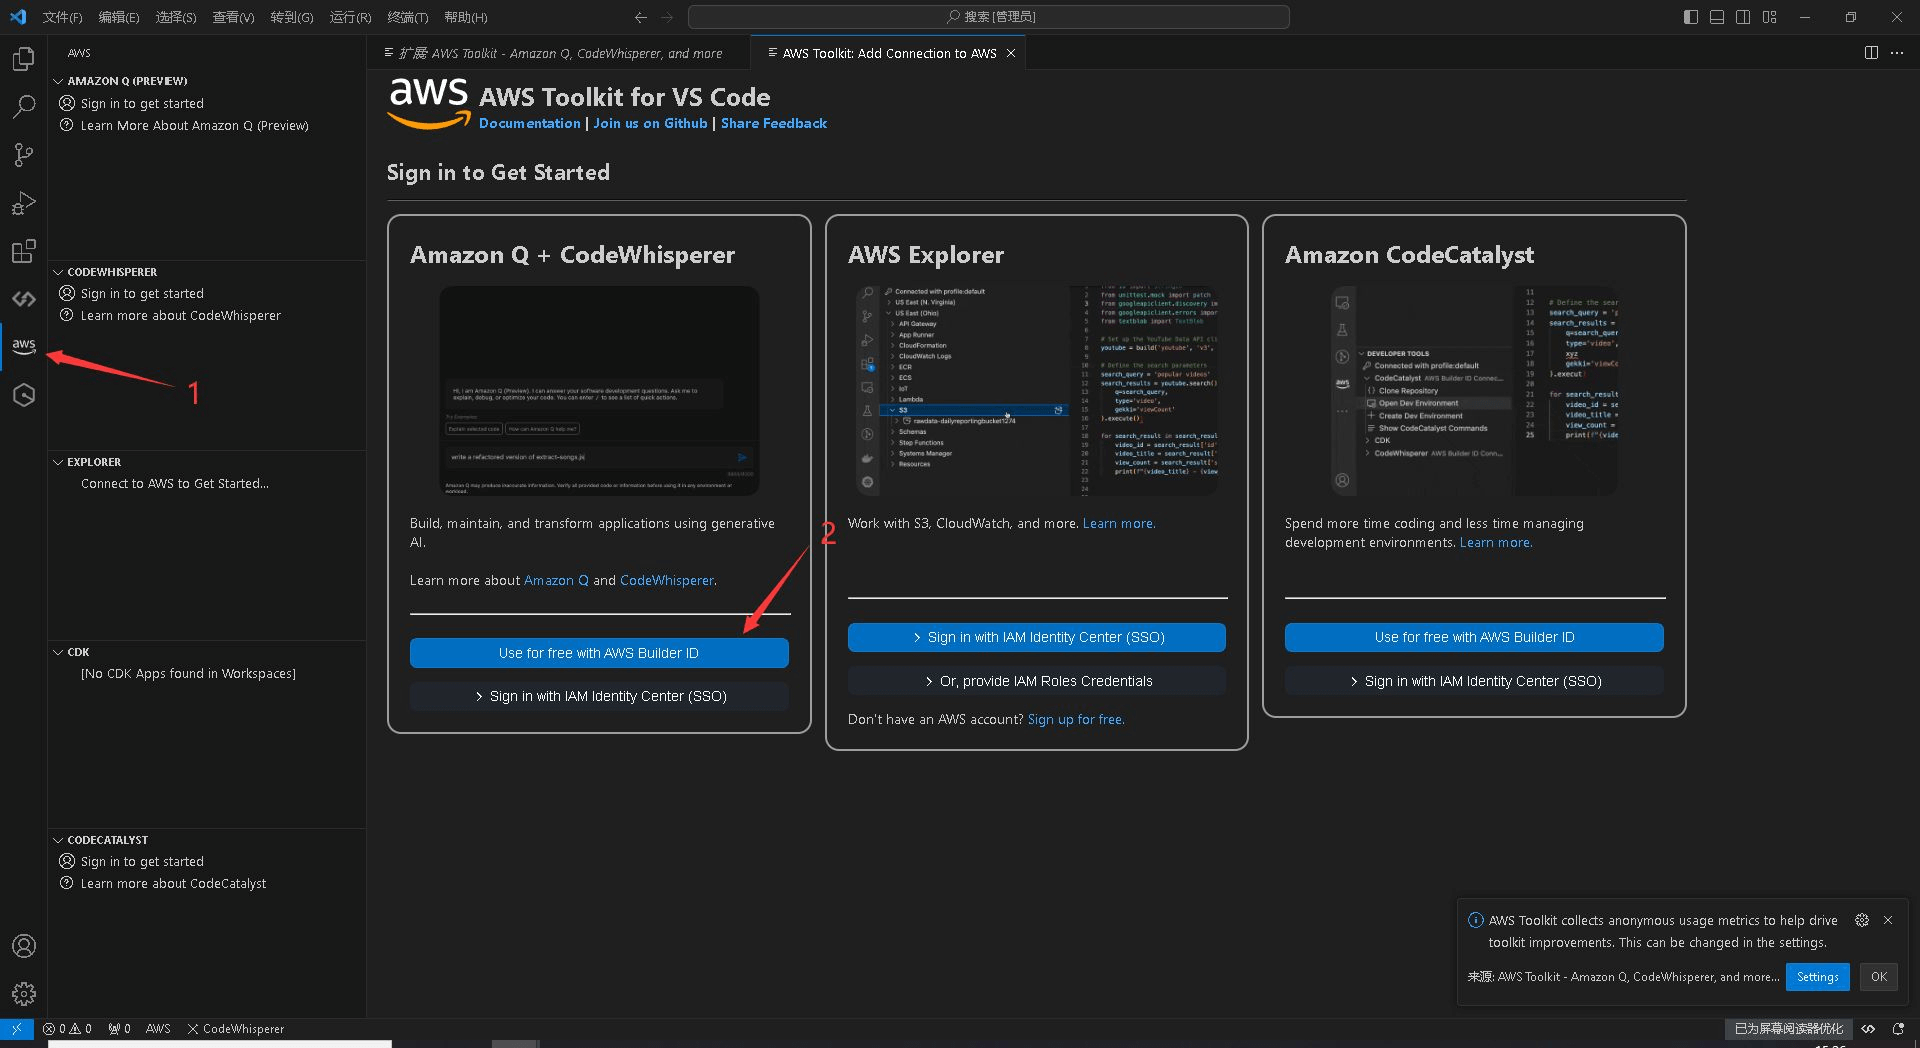The image size is (1920, 1048).
Task: Expand Sign in with IAM Identity Center under CodeWhisperer card
Action: 599,696
